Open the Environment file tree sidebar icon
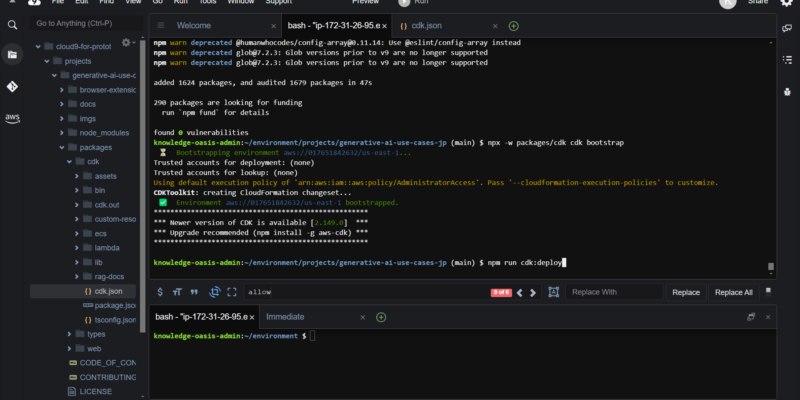The width and height of the screenshot is (800, 400). click(x=13, y=56)
